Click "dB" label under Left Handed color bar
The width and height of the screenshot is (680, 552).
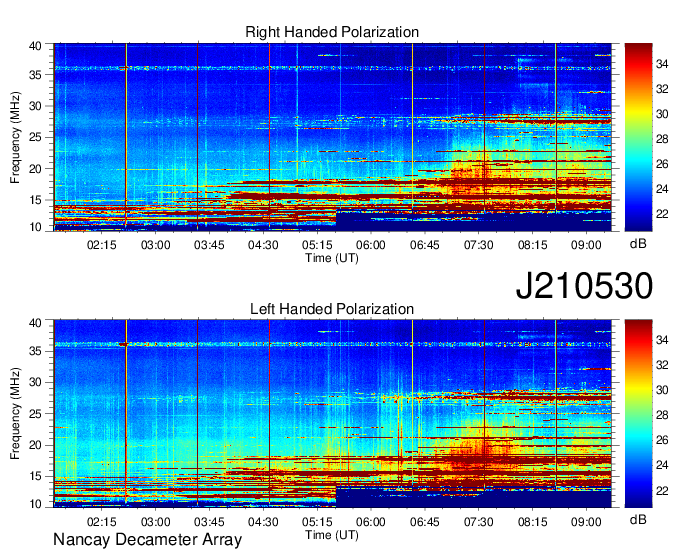(638, 519)
